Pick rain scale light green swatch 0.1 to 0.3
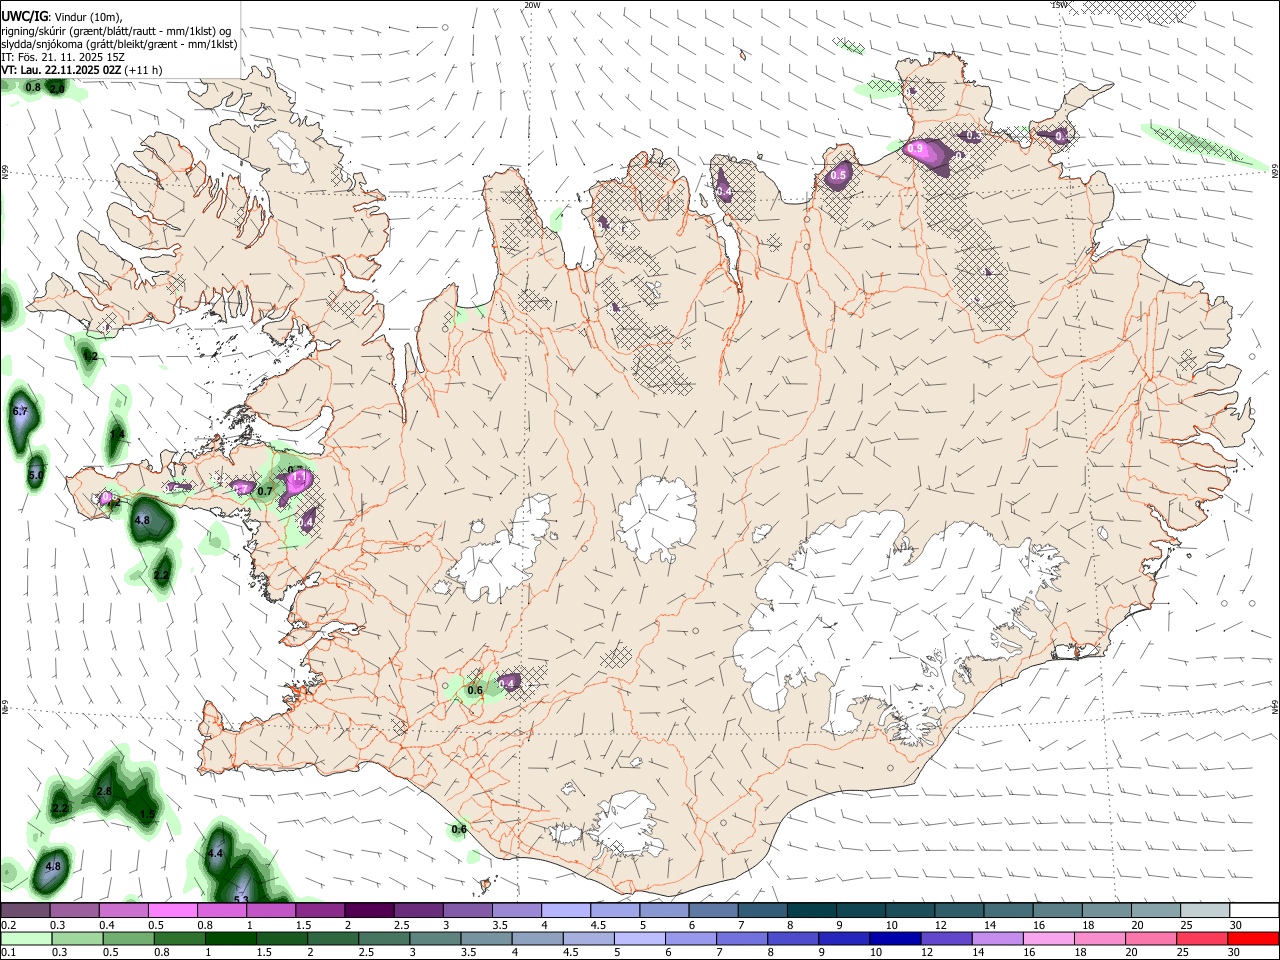The width and height of the screenshot is (1280, 960). 25,938
